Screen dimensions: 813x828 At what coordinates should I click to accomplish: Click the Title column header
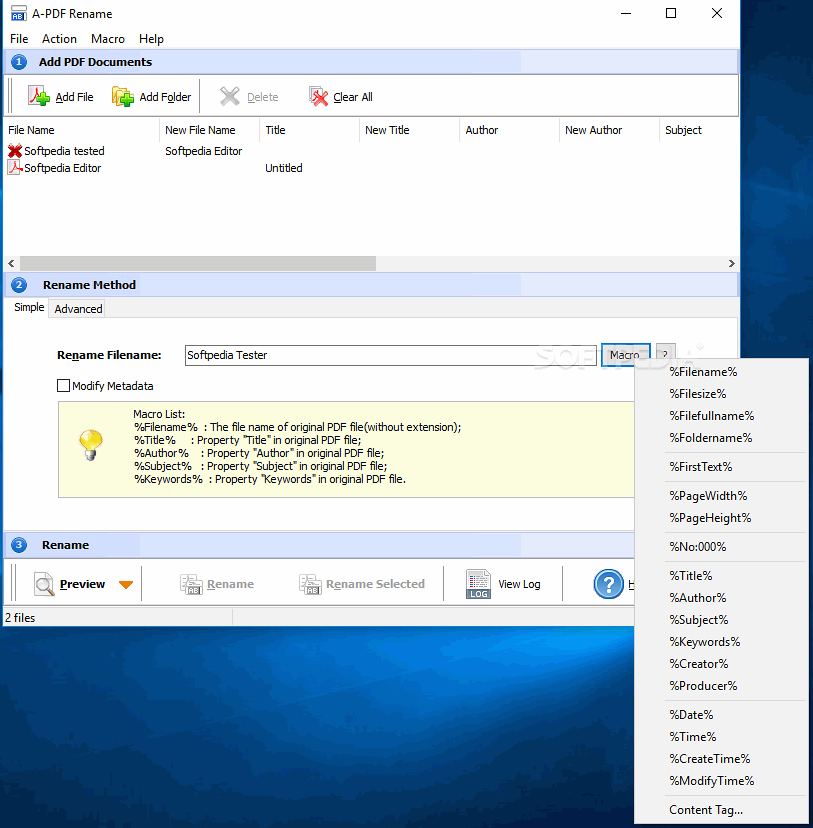pos(309,130)
